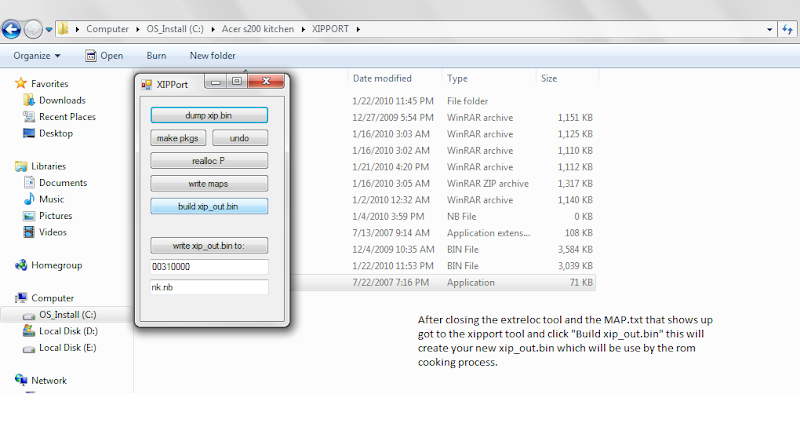Screen dimensions: 800x427
Task: Expand arrow after Acer s200 kitchen breadcrumb
Action: 303,29
